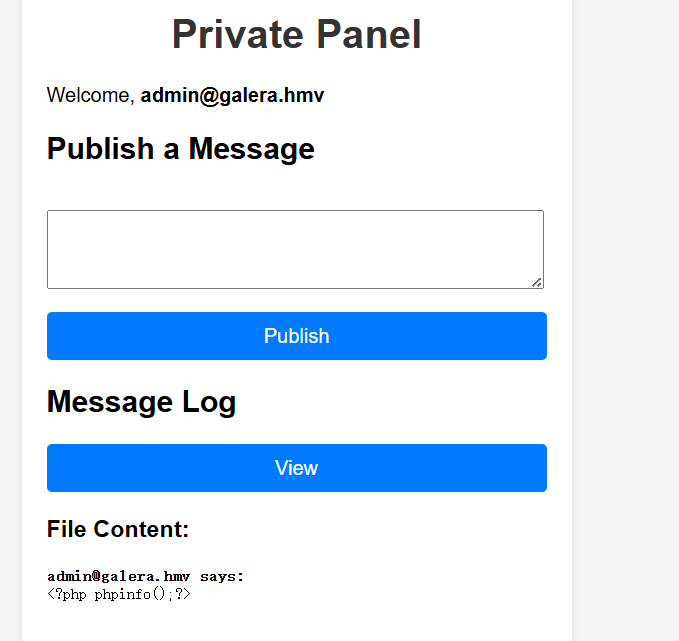Click the blue View button

click(297, 468)
